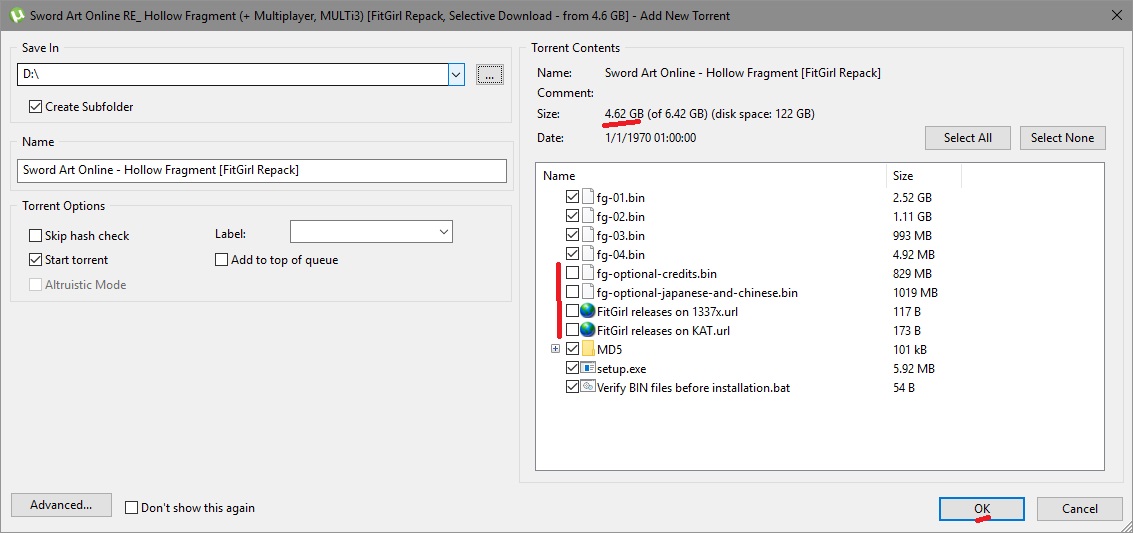
Task: Click the fg-01.bin file icon
Action: pyautogui.click(x=587, y=197)
